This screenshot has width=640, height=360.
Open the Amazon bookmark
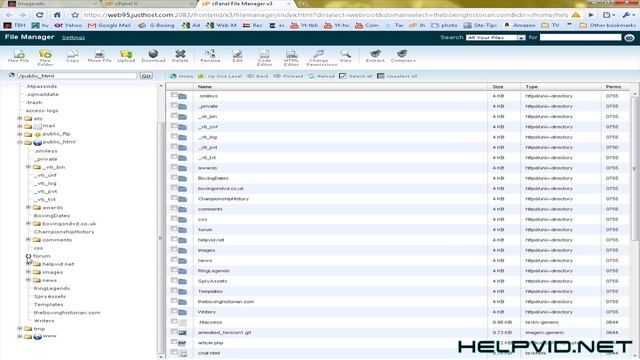pyautogui.click(x=519, y=25)
